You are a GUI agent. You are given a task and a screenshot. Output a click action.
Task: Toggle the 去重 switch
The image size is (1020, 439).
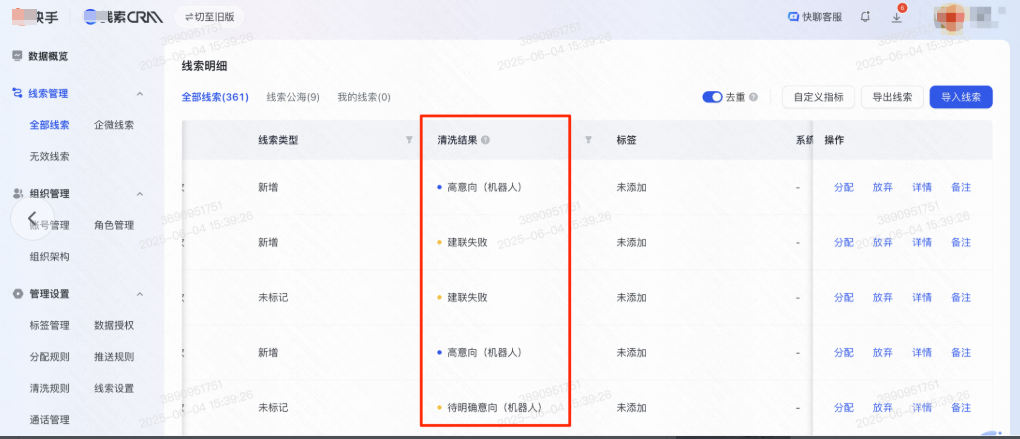click(x=712, y=98)
